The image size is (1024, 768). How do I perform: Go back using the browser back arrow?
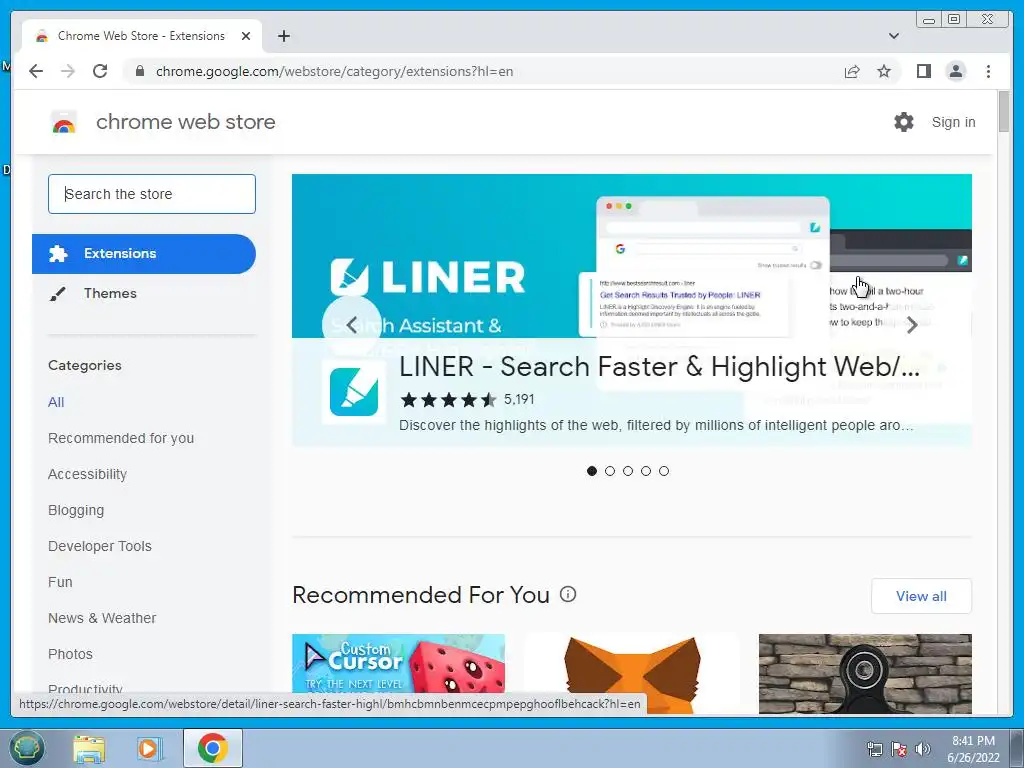point(36,71)
